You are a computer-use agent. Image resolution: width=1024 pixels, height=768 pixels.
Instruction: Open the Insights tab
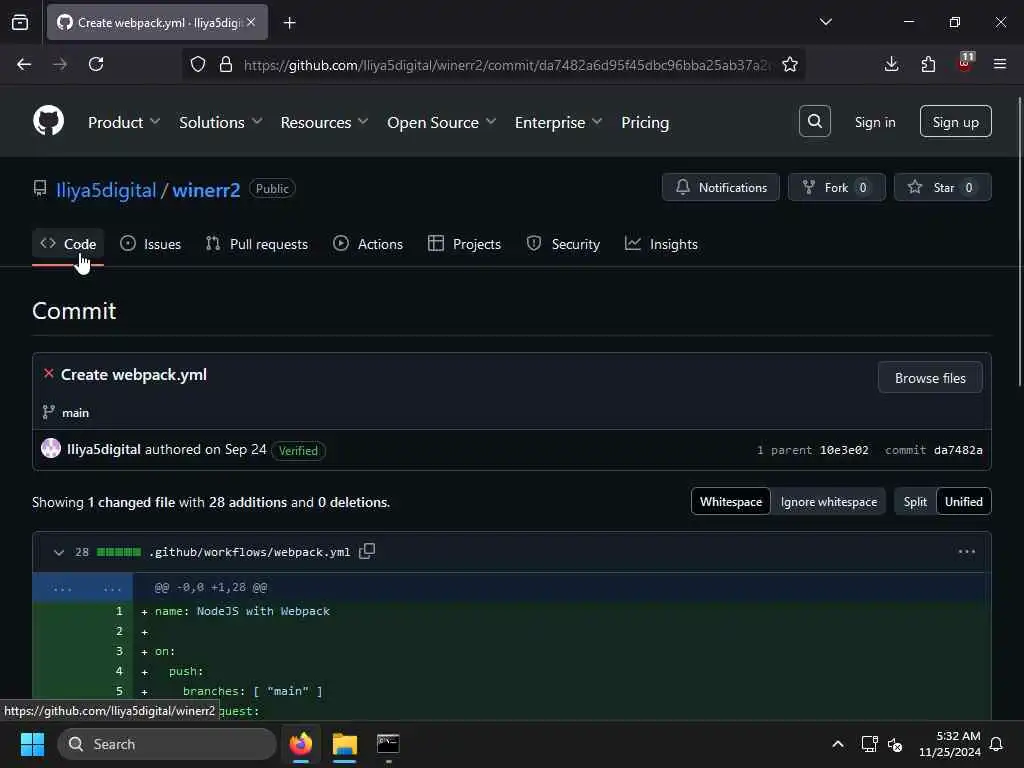661,244
